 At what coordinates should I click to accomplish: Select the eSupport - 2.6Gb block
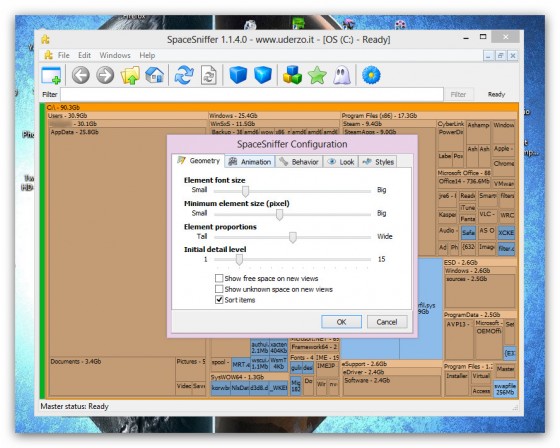point(391,364)
